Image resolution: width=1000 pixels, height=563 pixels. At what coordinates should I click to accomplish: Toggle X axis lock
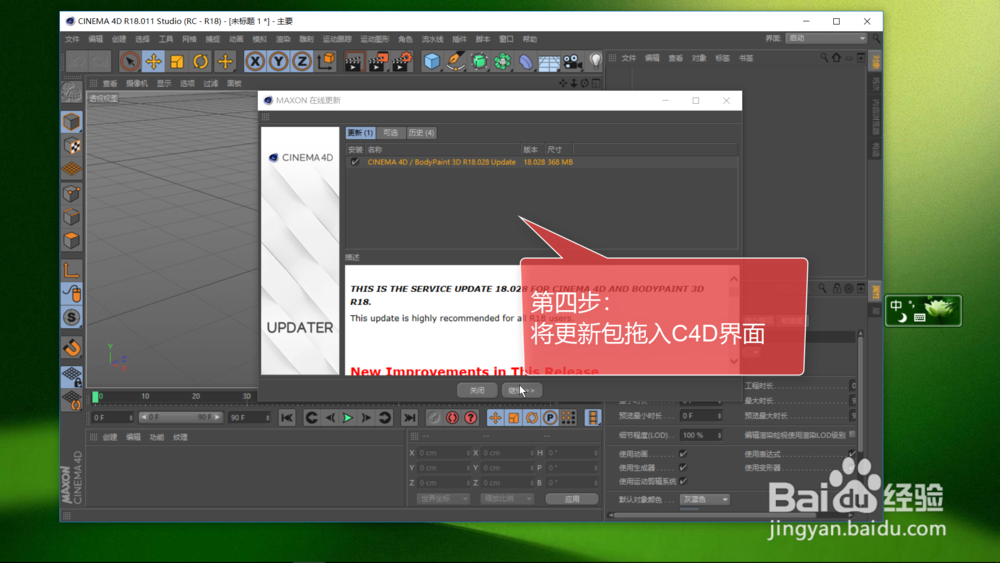point(255,62)
